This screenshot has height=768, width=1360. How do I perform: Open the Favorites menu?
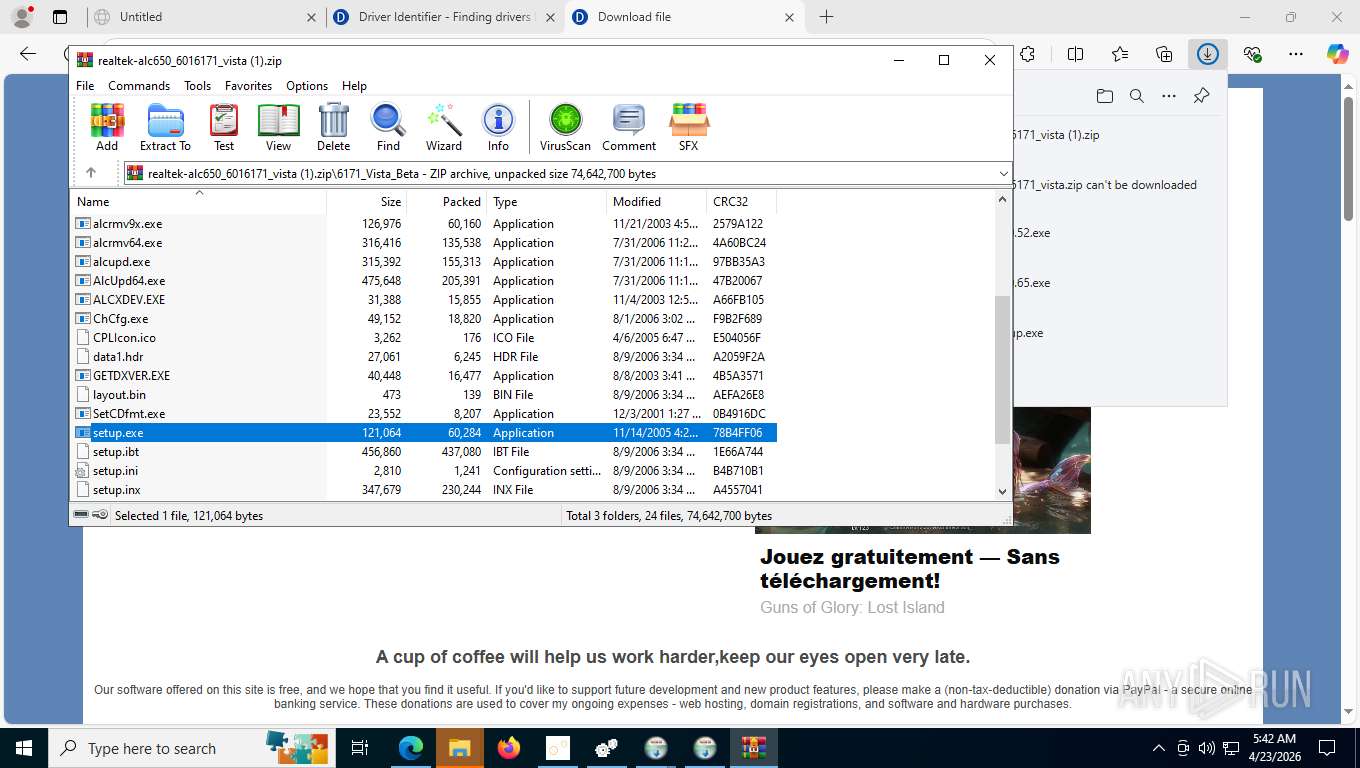(x=248, y=86)
